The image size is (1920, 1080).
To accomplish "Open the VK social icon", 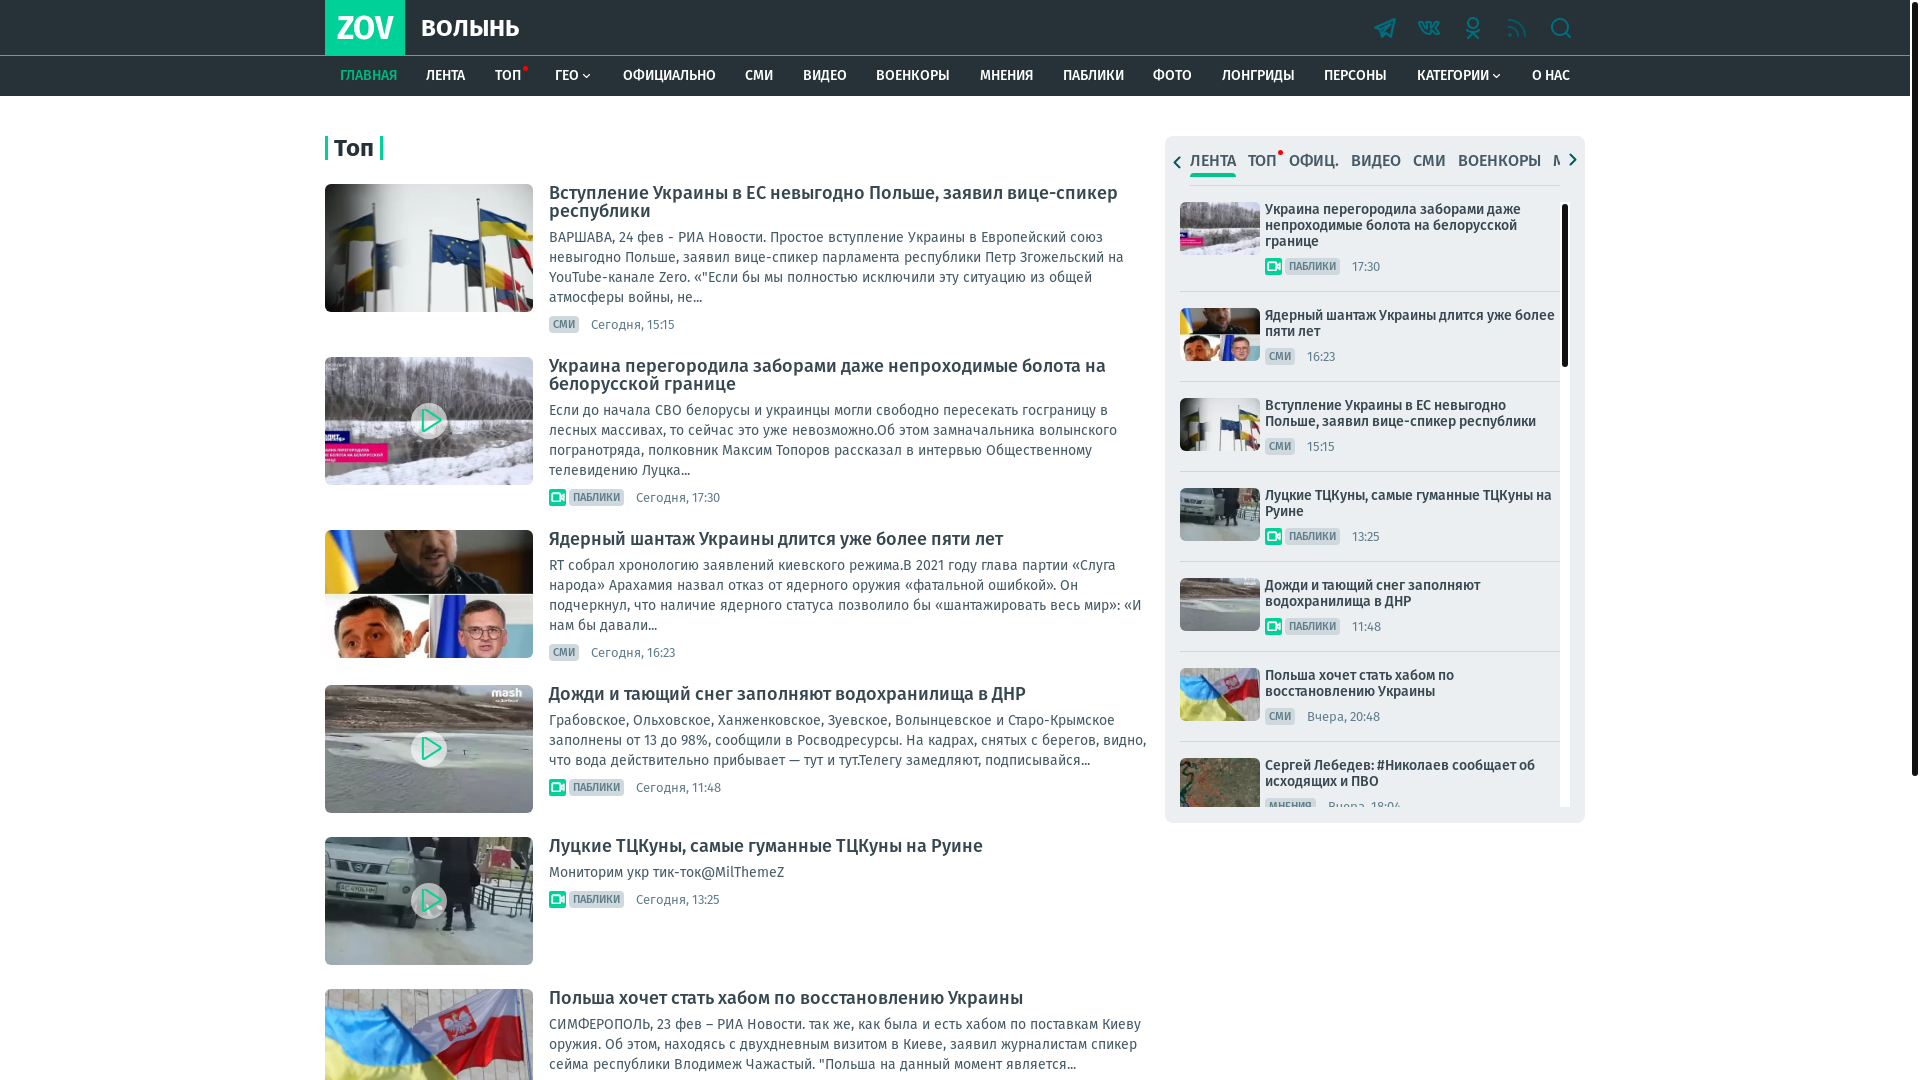I will click(1428, 28).
